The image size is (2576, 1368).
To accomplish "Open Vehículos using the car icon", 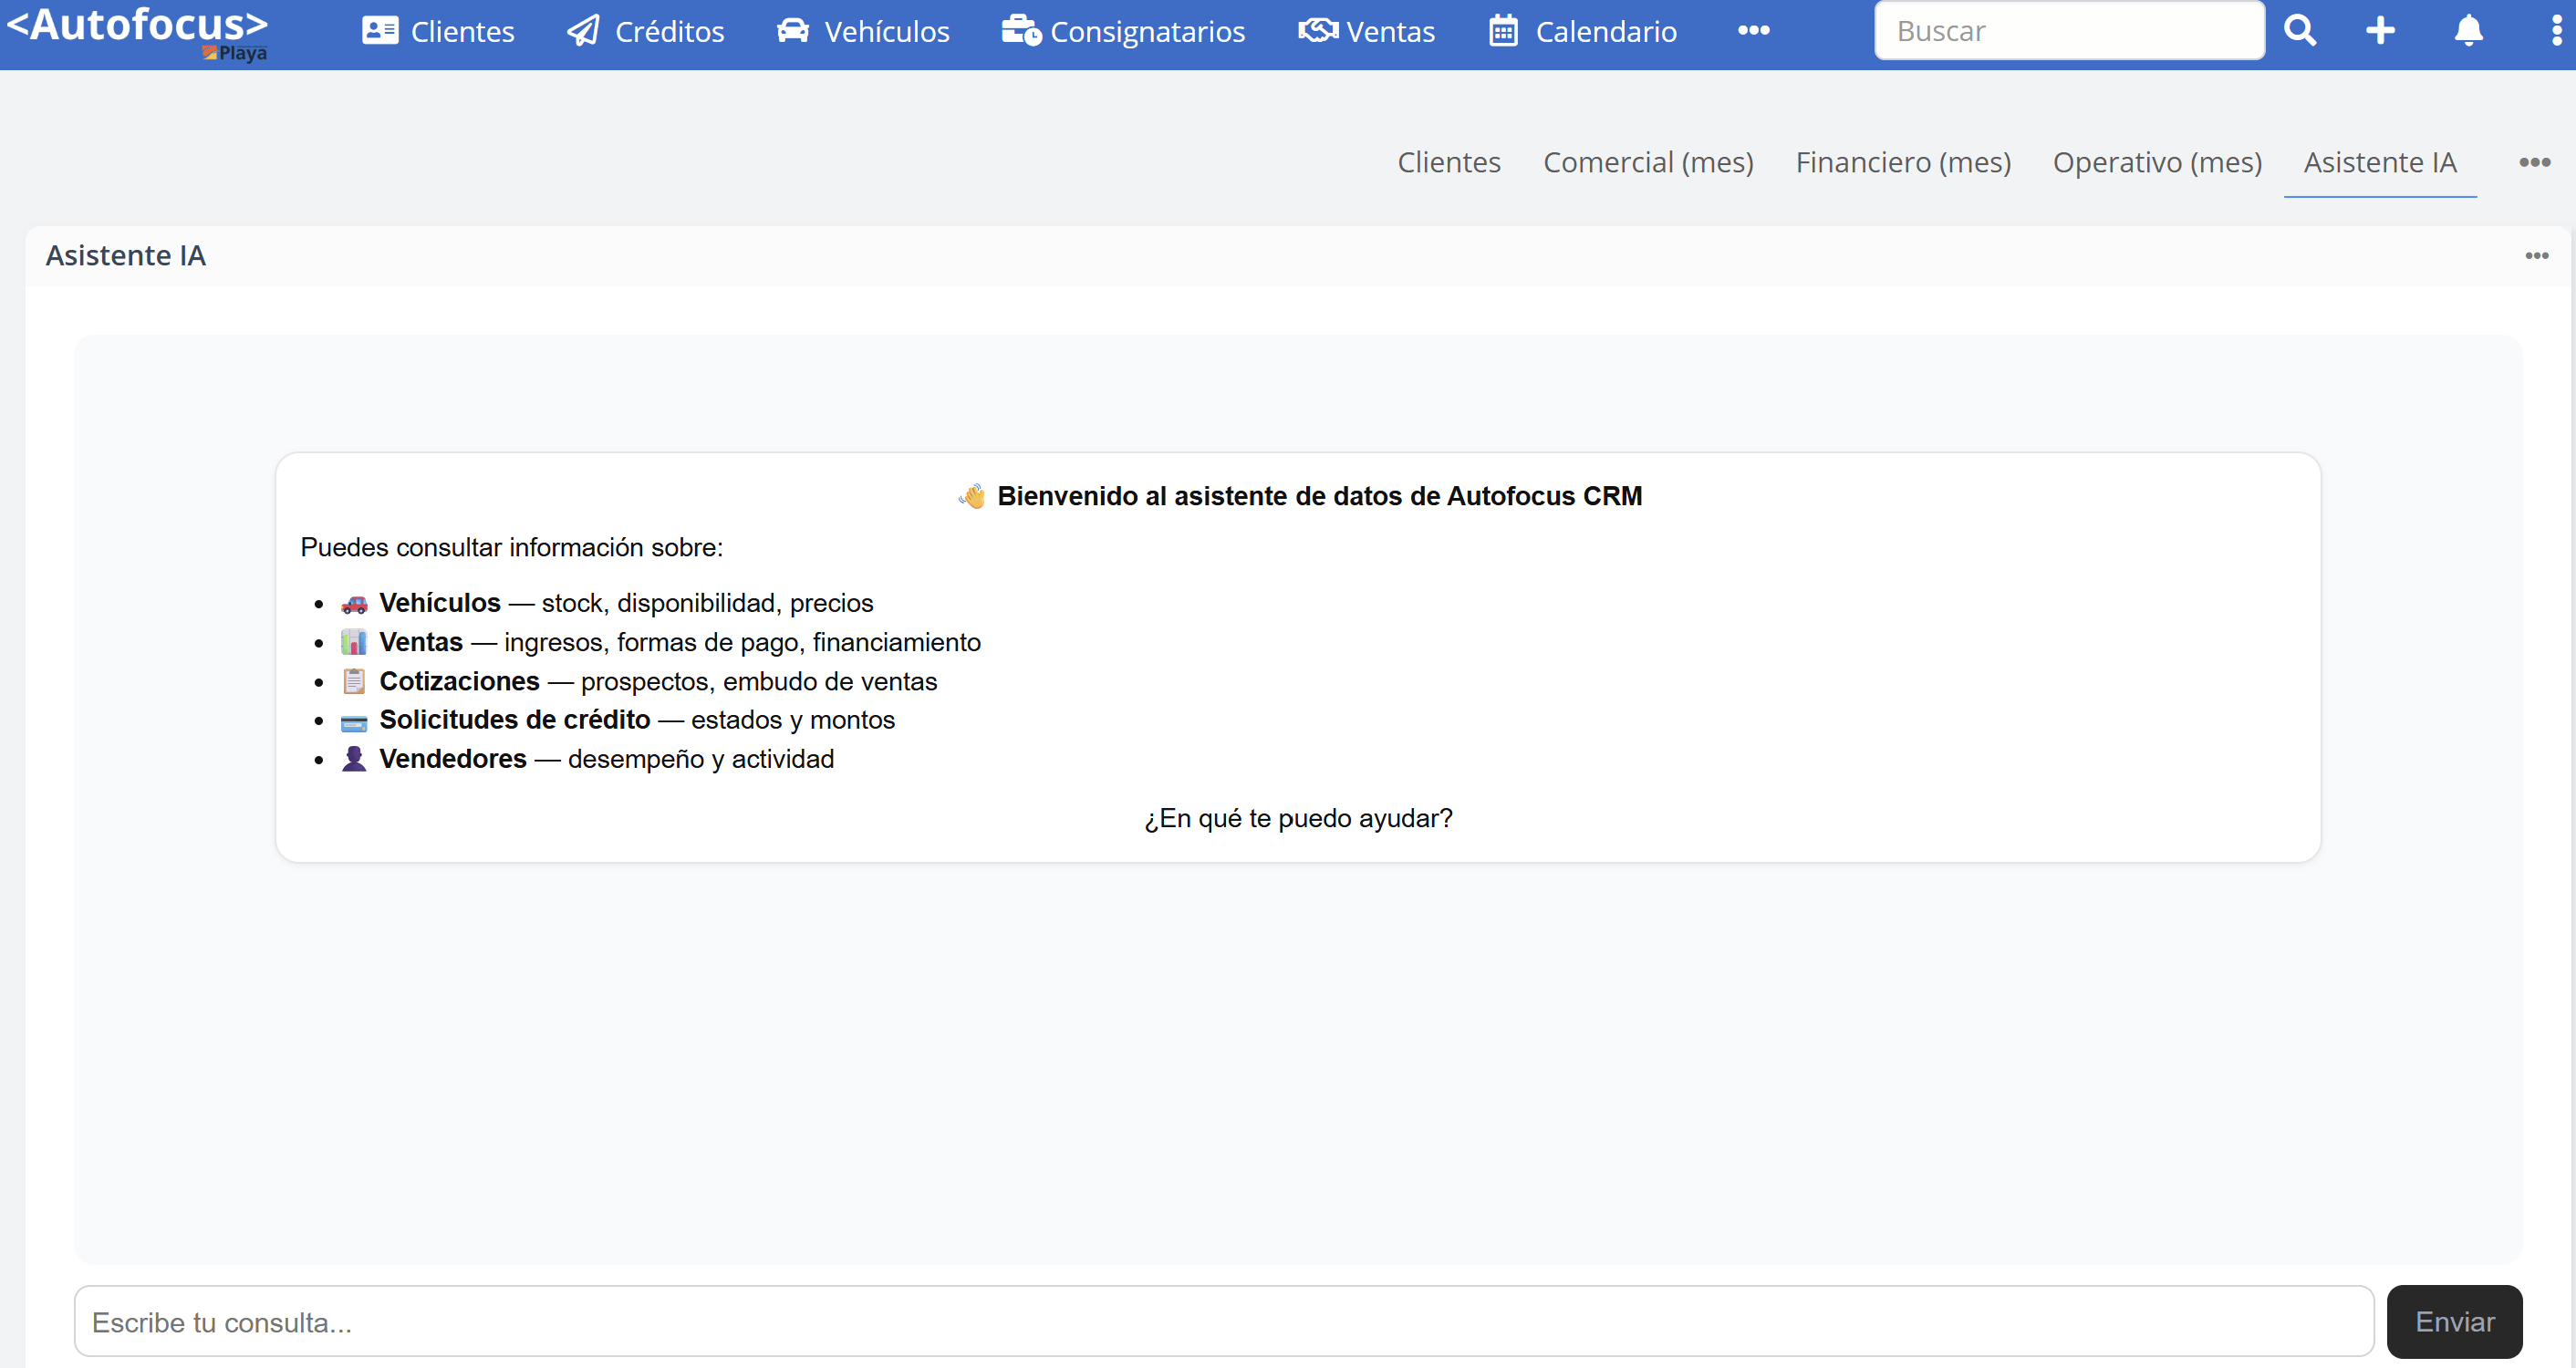I will coord(794,30).
